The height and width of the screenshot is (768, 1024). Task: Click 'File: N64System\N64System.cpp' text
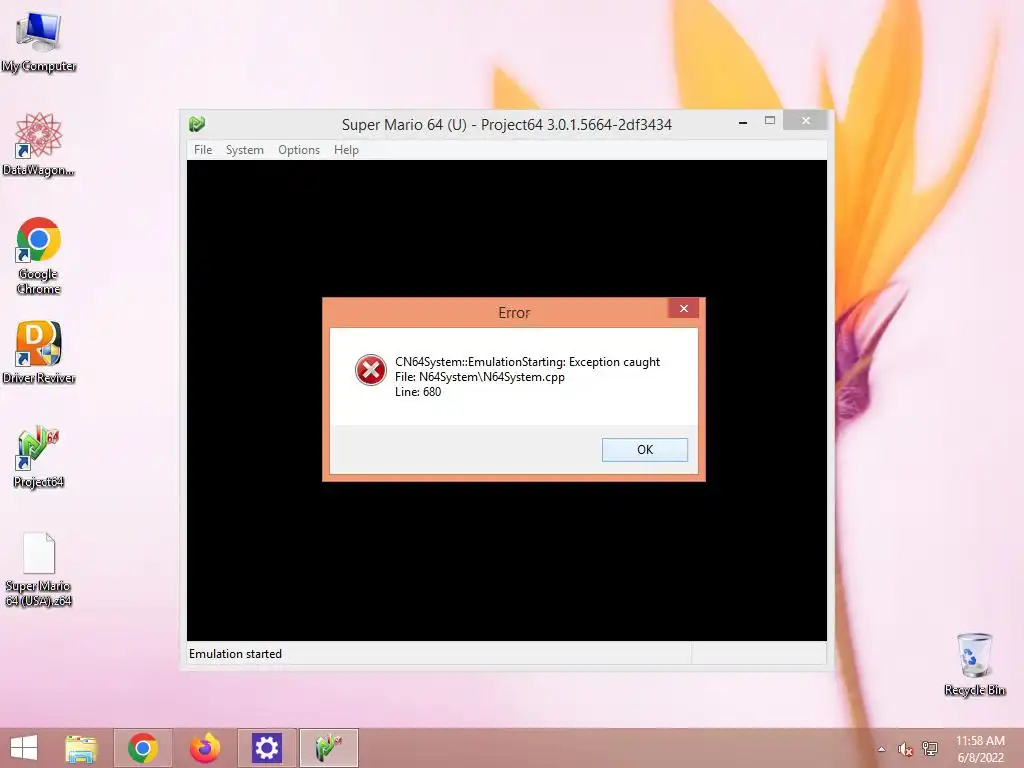pos(479,377)
